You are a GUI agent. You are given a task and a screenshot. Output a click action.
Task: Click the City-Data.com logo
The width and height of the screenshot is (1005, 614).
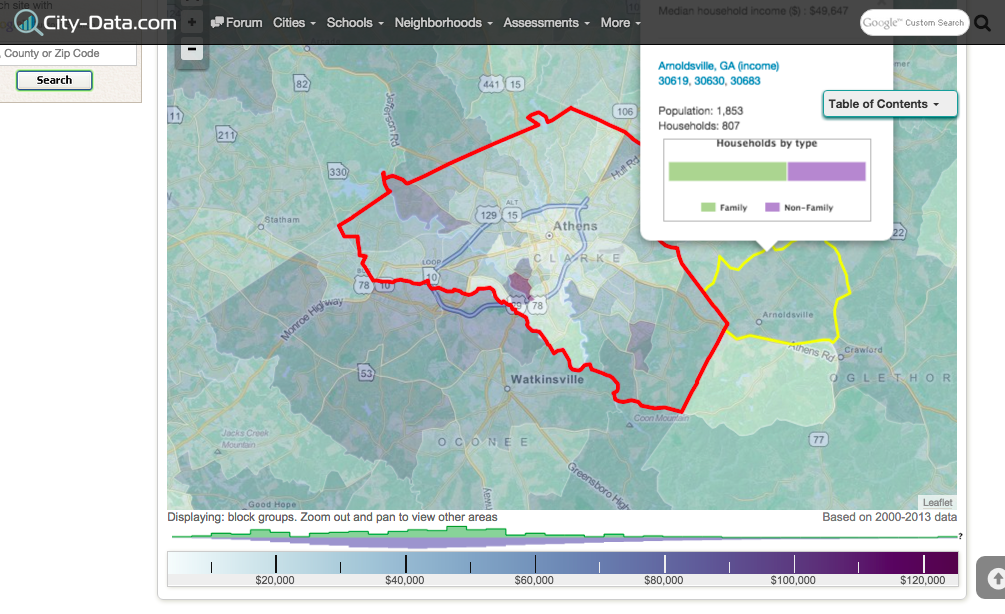tap(95, 22)
